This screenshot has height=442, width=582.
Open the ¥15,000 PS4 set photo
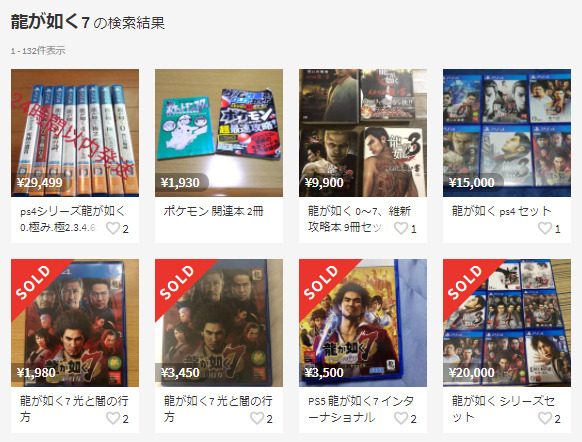pos(507,133)
